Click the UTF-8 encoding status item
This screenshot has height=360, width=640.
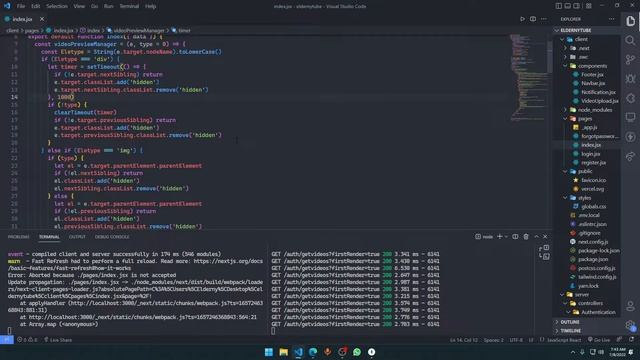516,340
